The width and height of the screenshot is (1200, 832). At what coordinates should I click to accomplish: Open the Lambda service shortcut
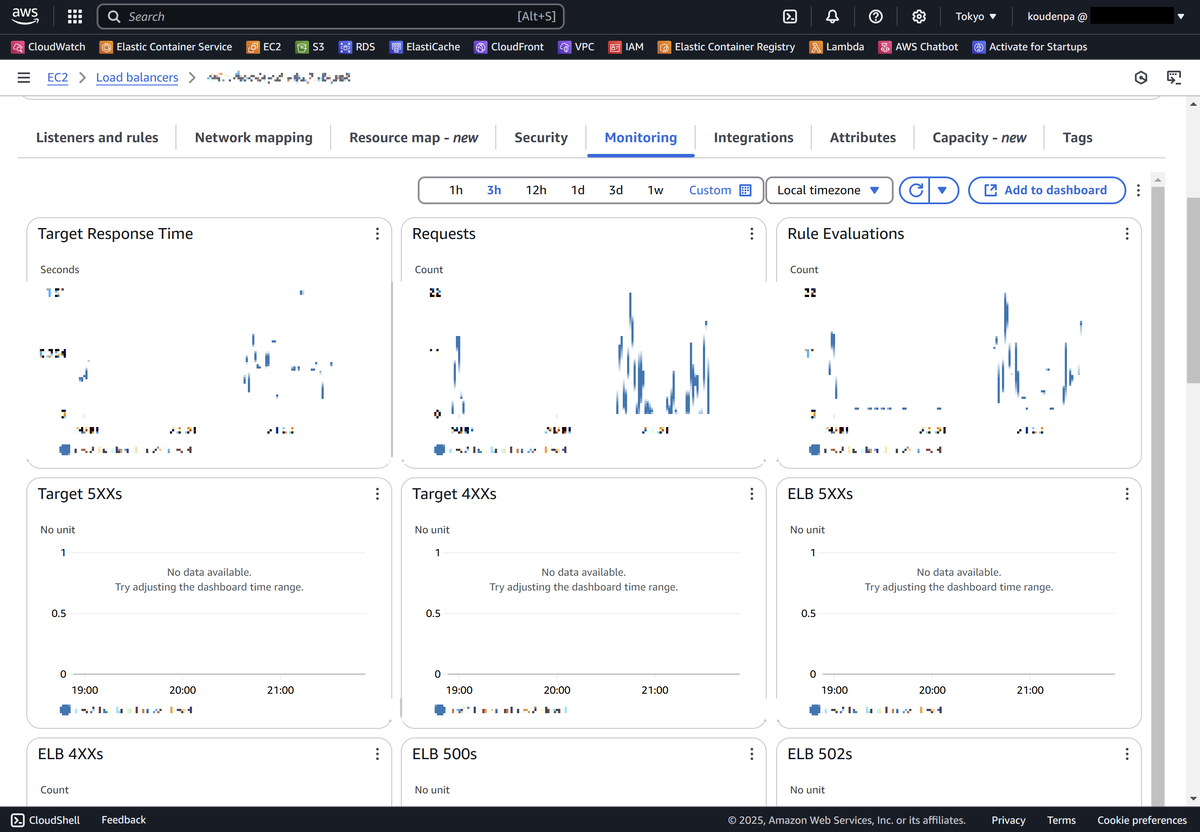point(837,46)
